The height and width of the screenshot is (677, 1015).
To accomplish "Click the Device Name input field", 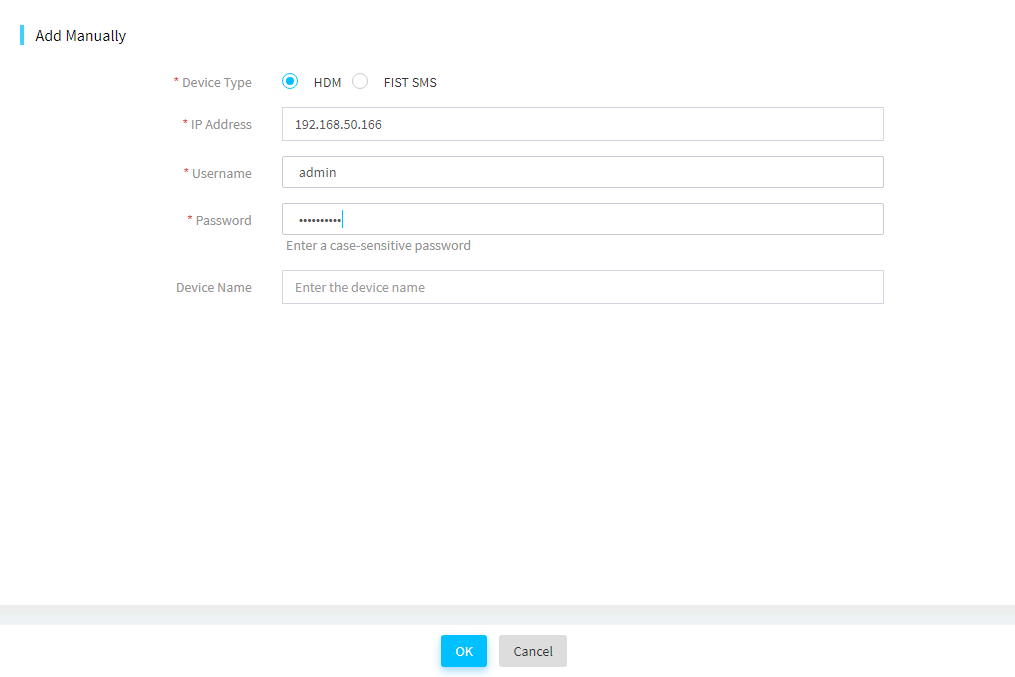I will [x=583, y=287].
